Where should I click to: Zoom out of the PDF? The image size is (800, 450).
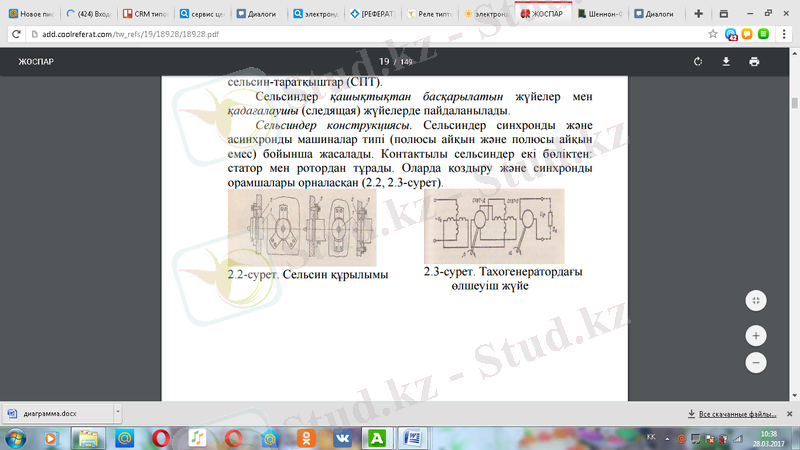[756, 362]
